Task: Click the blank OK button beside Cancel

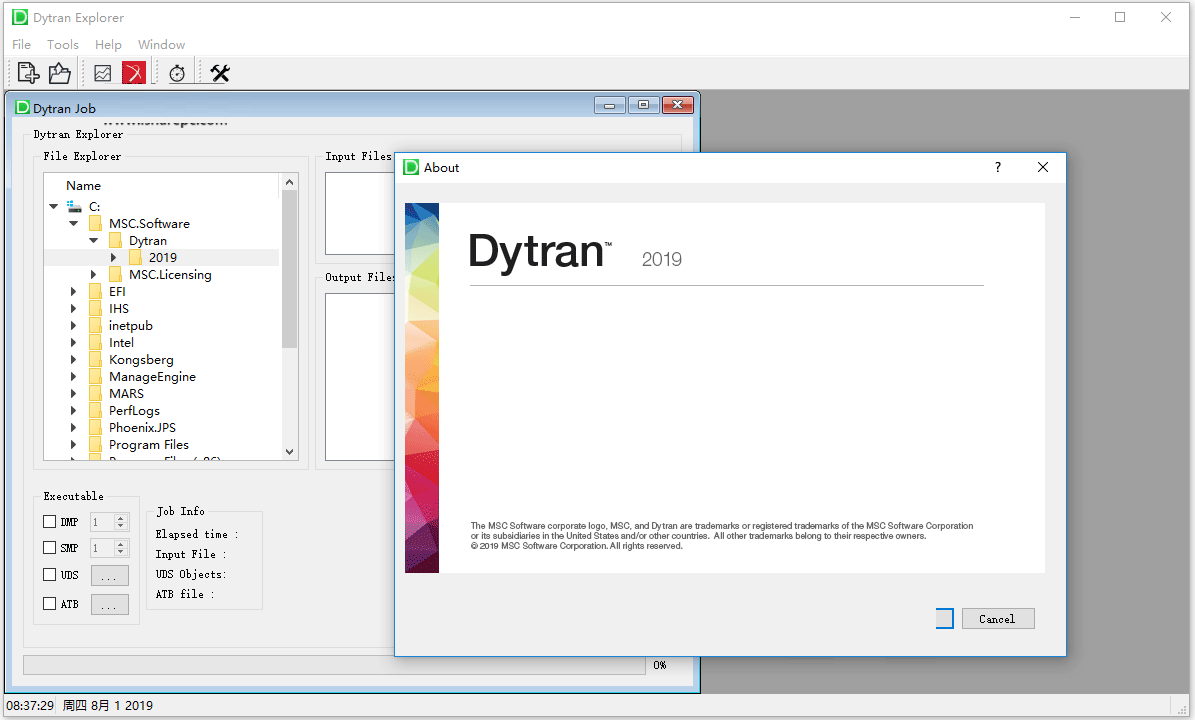Action: 944,619
